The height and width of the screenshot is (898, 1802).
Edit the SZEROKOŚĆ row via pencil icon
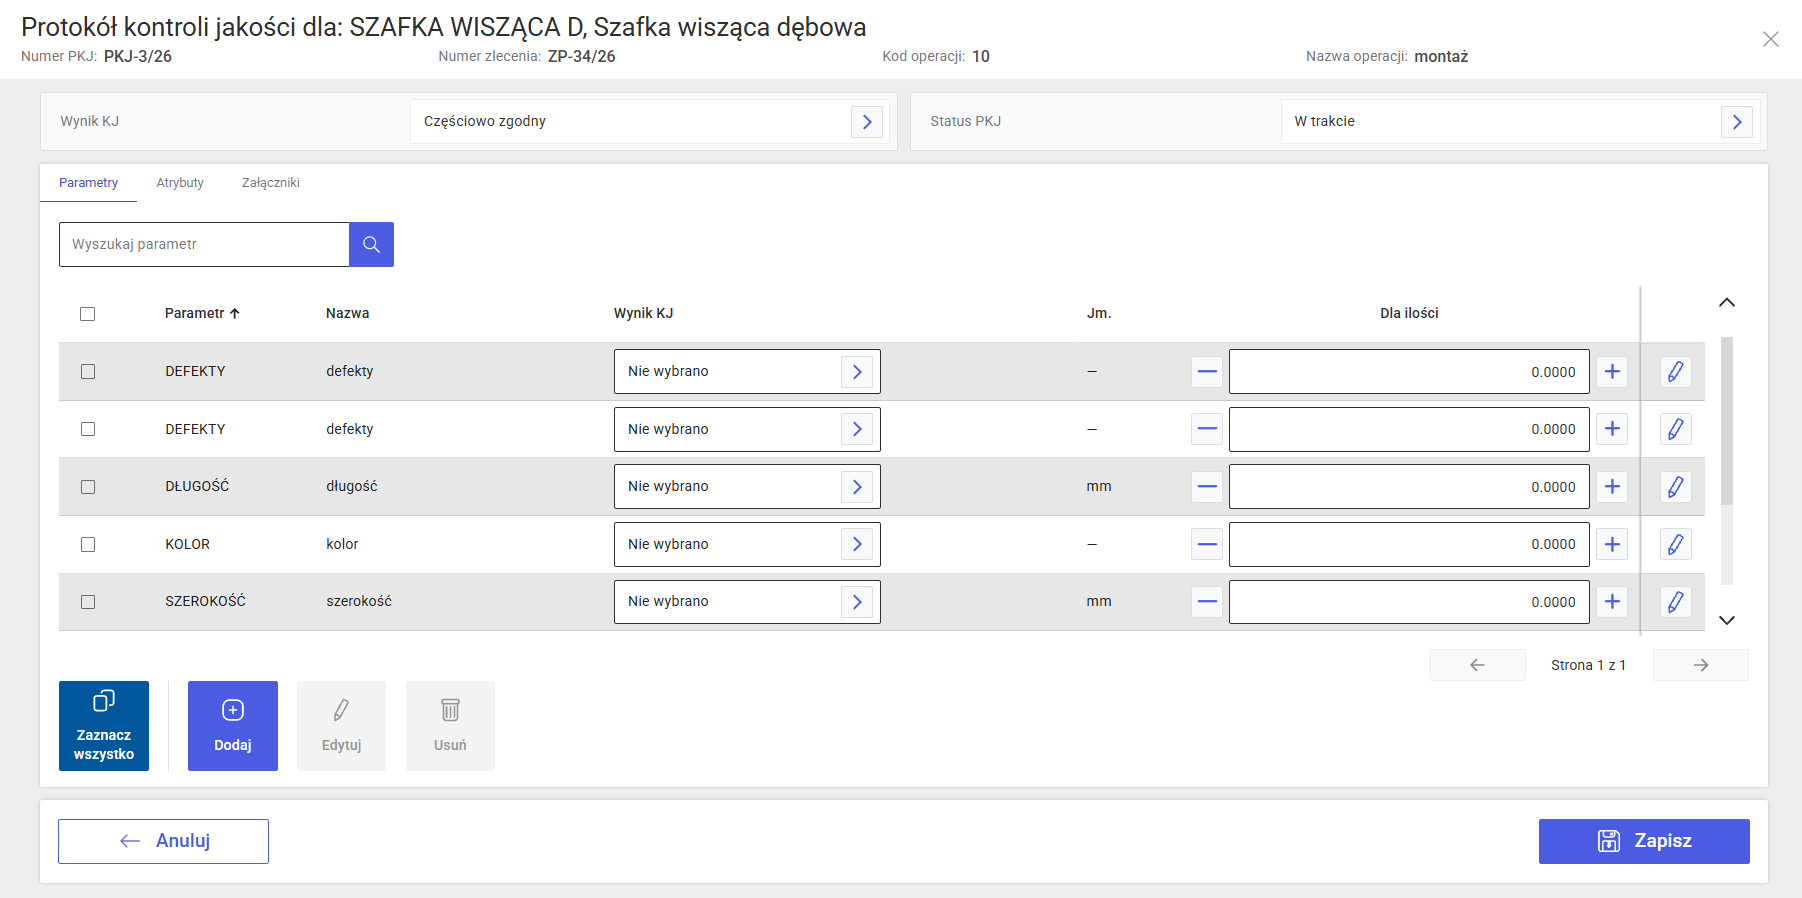[1676, 602]
